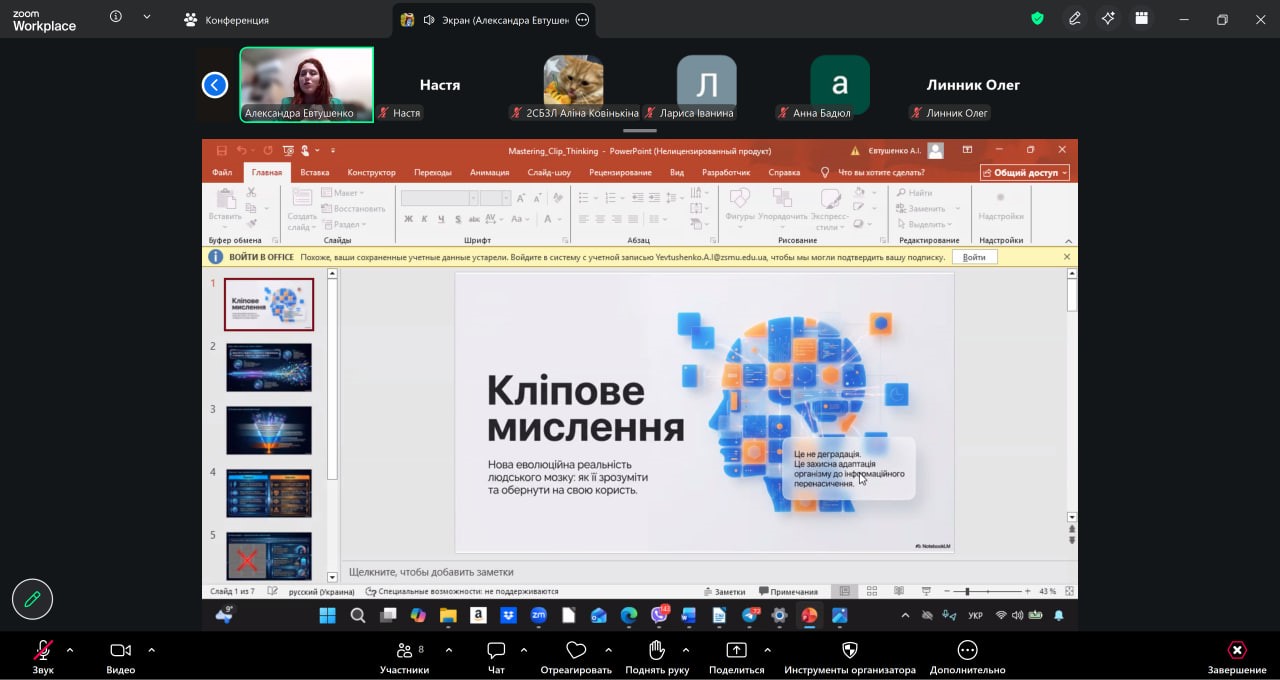Unmute microphone with the Звук button
The width and height of the screenshot is (1280, 680).
pyautogui.click(x=43, y=651)
